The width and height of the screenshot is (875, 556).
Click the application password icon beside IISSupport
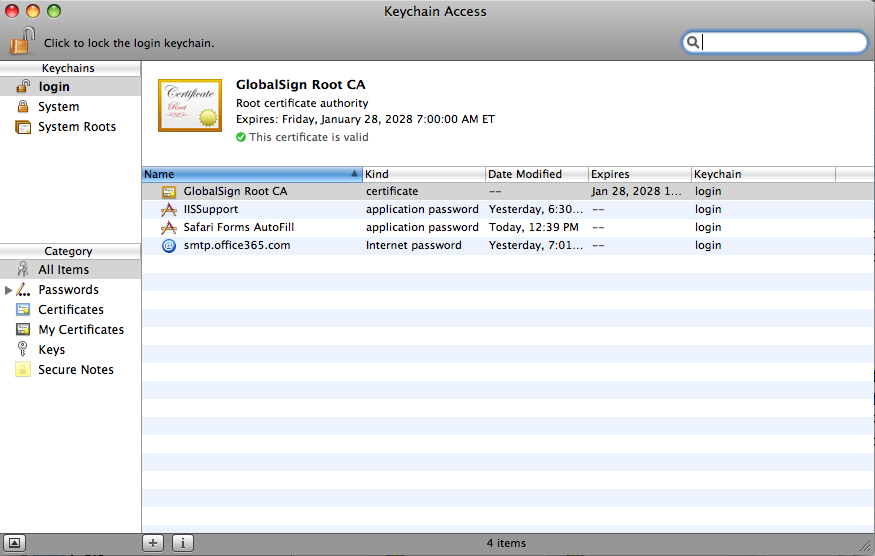[x=169, y=209]
